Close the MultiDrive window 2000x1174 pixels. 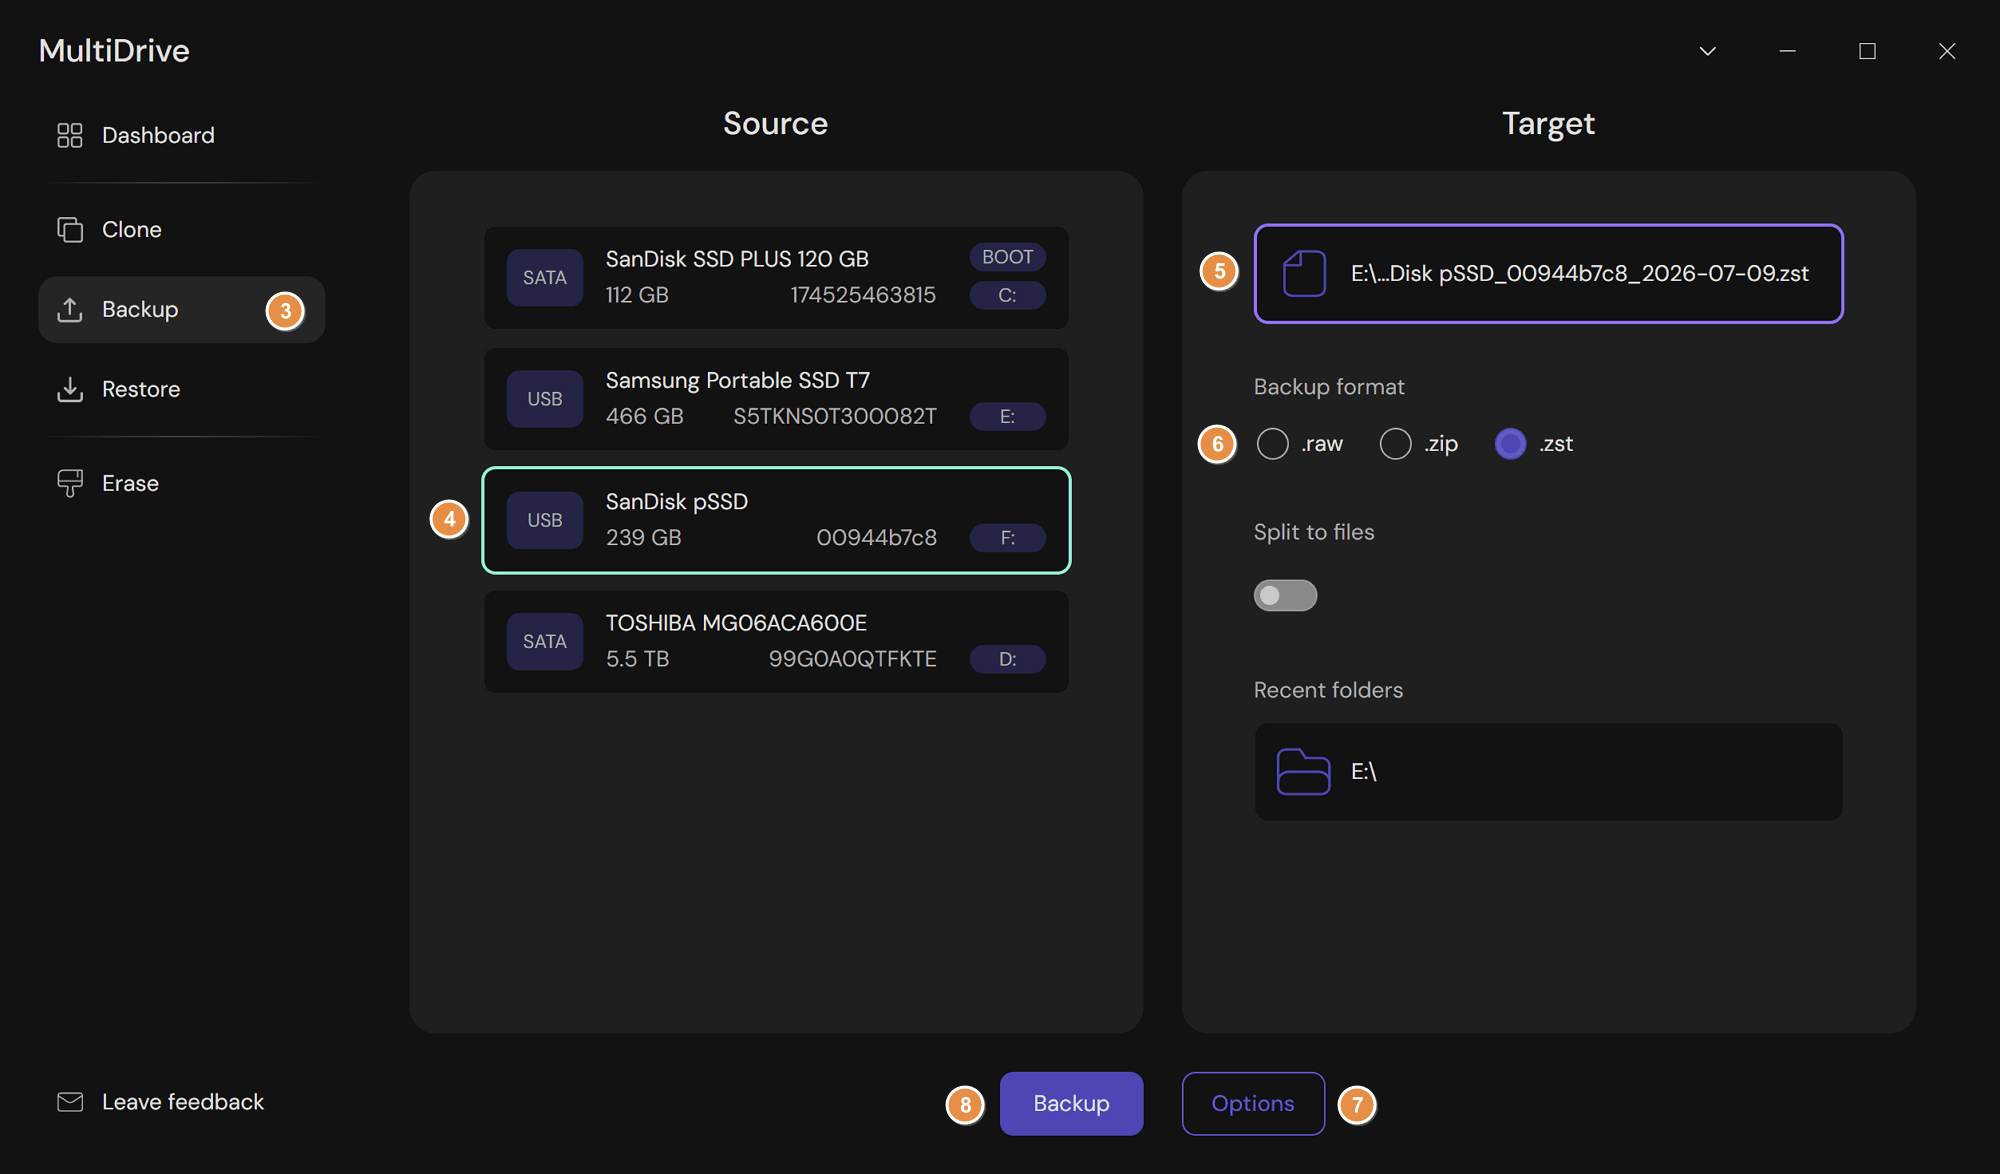click(1947, 51)
